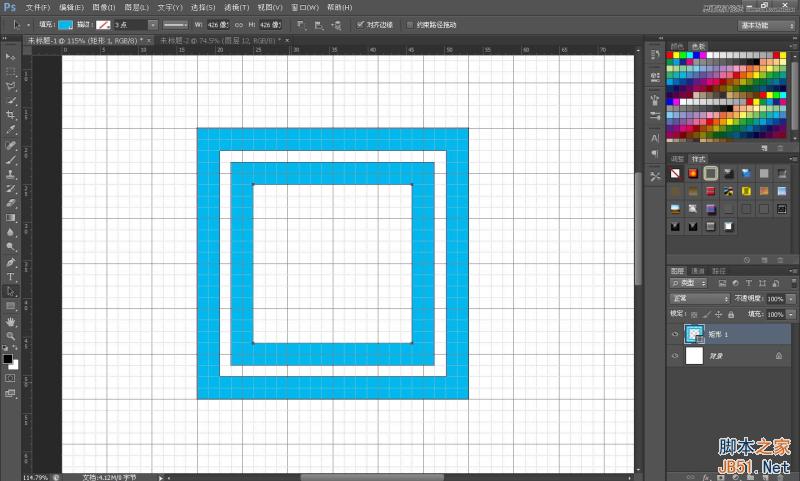Screen dimensions: 800x481
Task: Click foreground color swatch in toolbox
Action: tap(8, 359)
